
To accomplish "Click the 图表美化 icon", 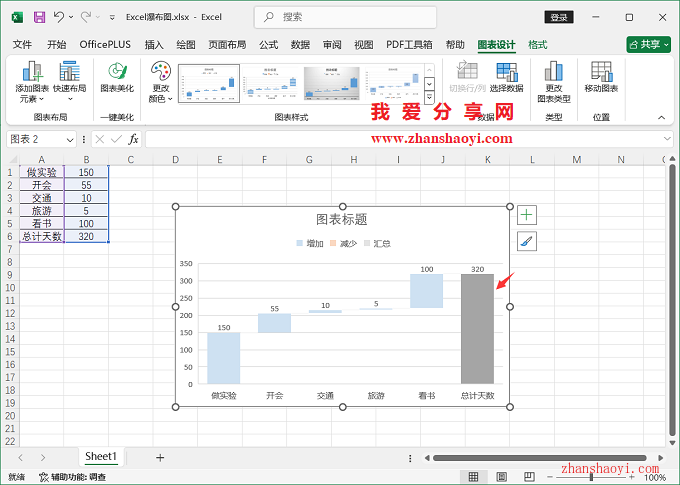I will [x=117, y=72].
